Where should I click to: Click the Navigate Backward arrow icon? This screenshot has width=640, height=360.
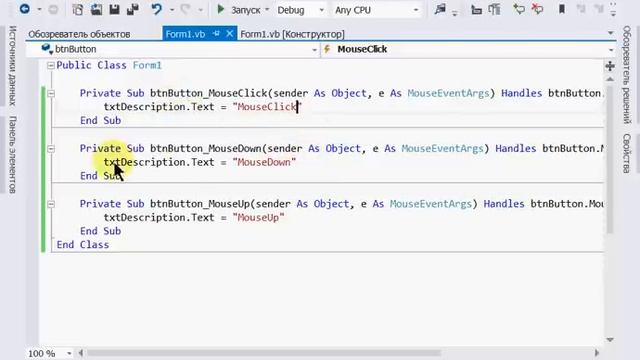(x=25, y=9)
